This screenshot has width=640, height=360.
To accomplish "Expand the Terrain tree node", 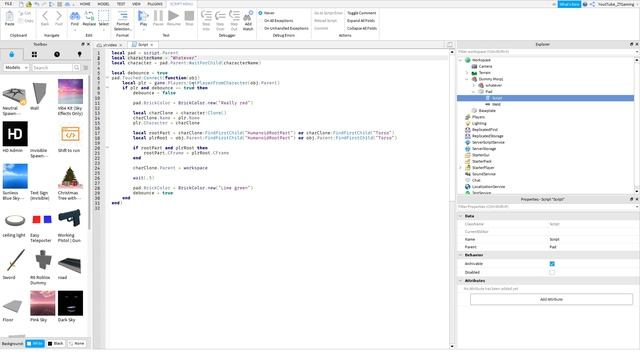I will point(467,73).
